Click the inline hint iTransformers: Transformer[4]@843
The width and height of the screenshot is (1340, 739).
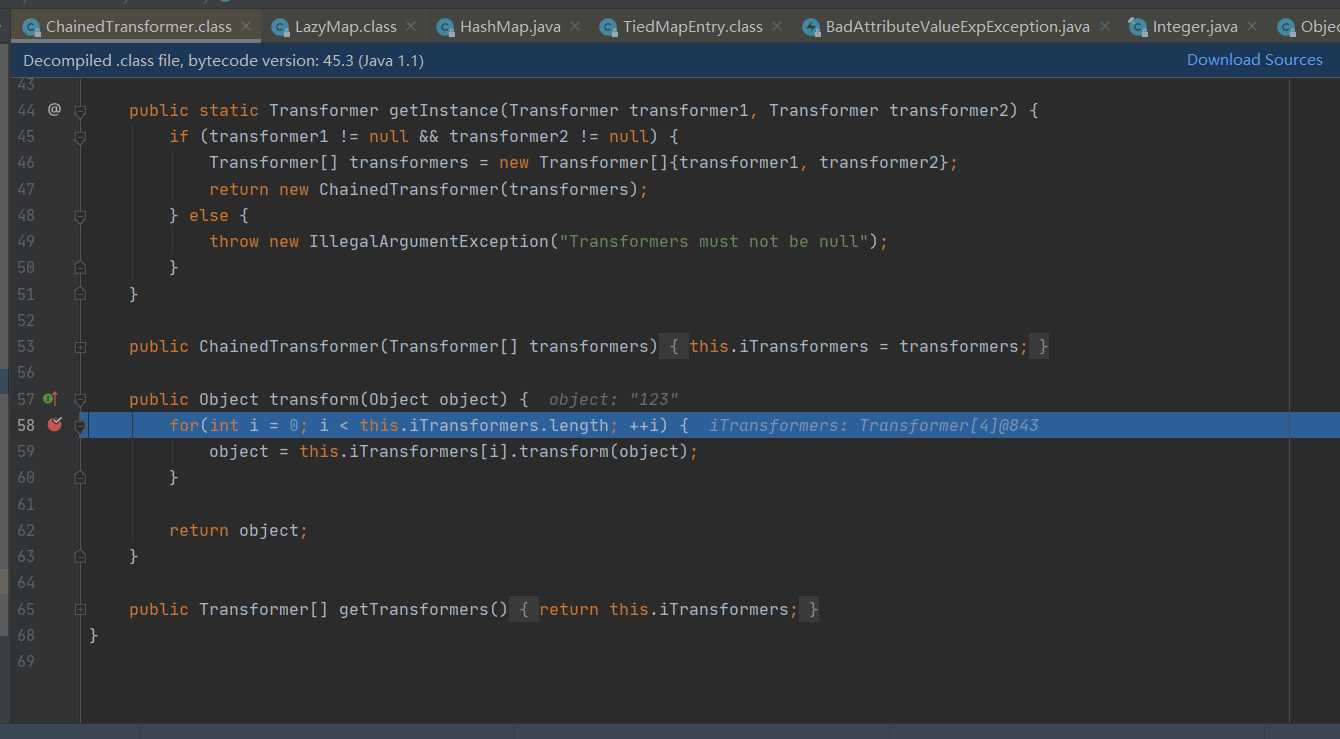point(874,426)
